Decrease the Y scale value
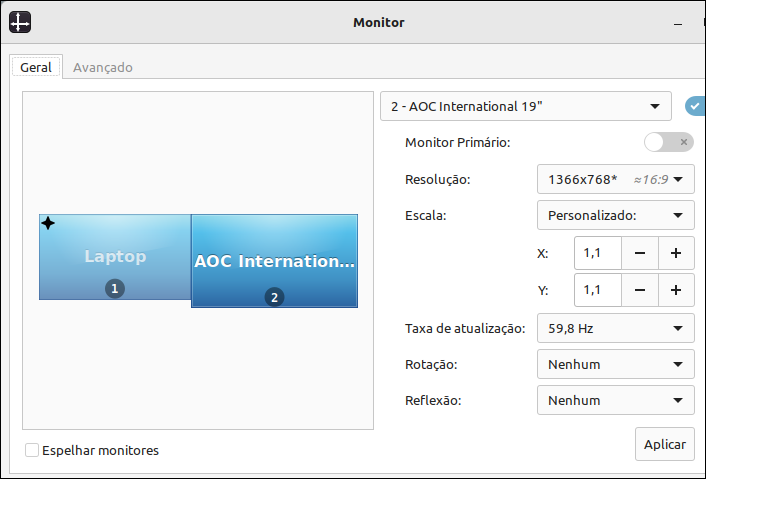This screenshot has width=758, height=531. (640, 290)
